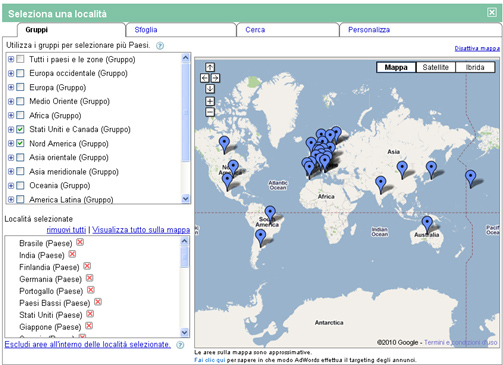
Task: Remove Portogallo from selected locations
Action: [x=91, y=290]
